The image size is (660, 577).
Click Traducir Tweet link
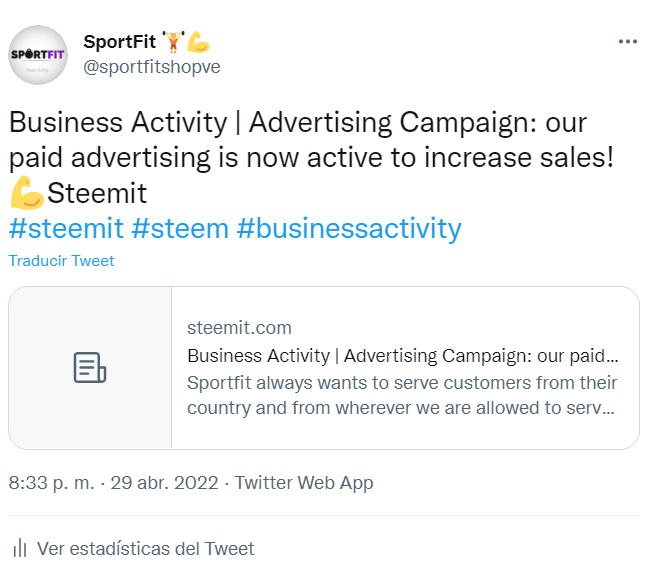(61, 261)
